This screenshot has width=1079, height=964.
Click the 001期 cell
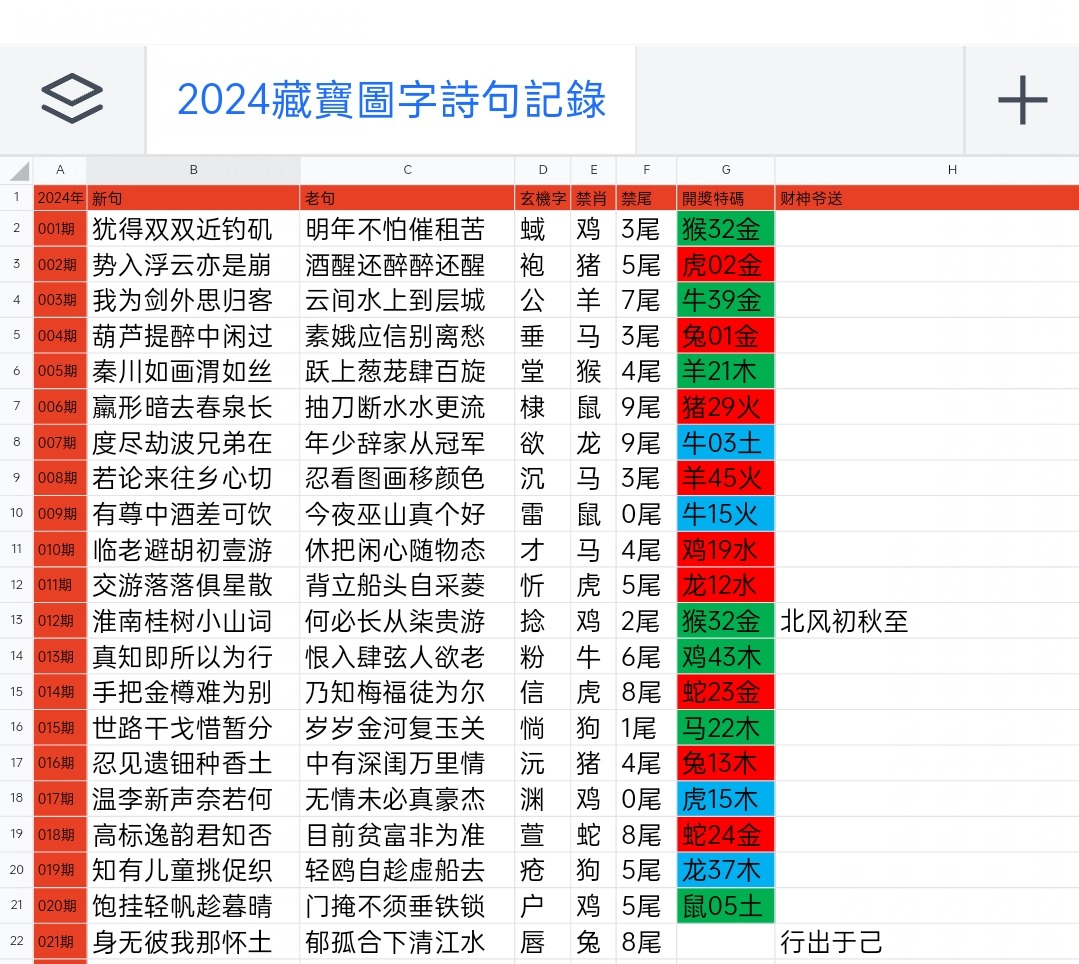pyautogui.click(x=60, y=229)
